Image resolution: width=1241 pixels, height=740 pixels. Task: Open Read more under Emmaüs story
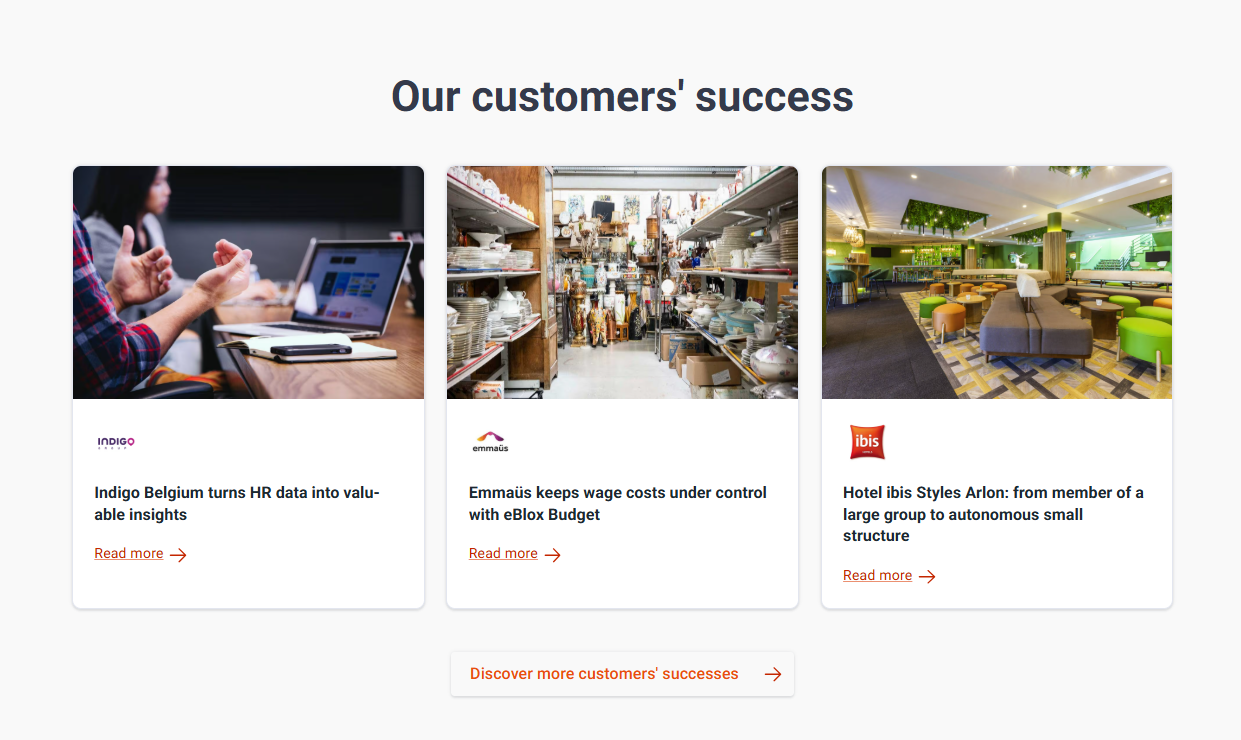503,554
